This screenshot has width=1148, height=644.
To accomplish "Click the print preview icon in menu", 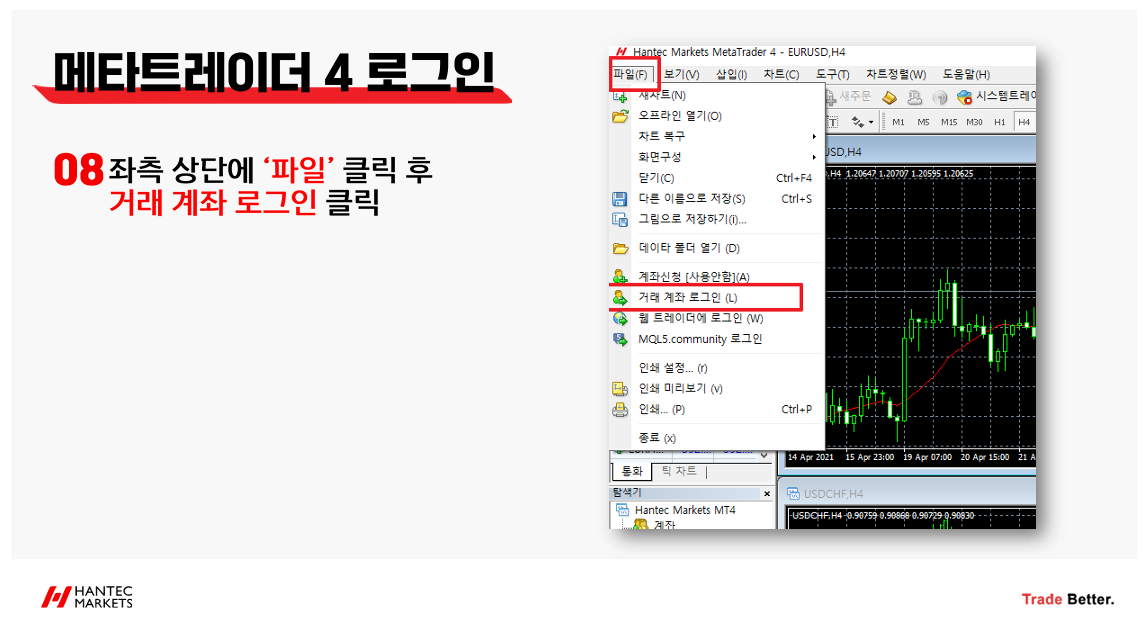I will click(x=619, y=389).
